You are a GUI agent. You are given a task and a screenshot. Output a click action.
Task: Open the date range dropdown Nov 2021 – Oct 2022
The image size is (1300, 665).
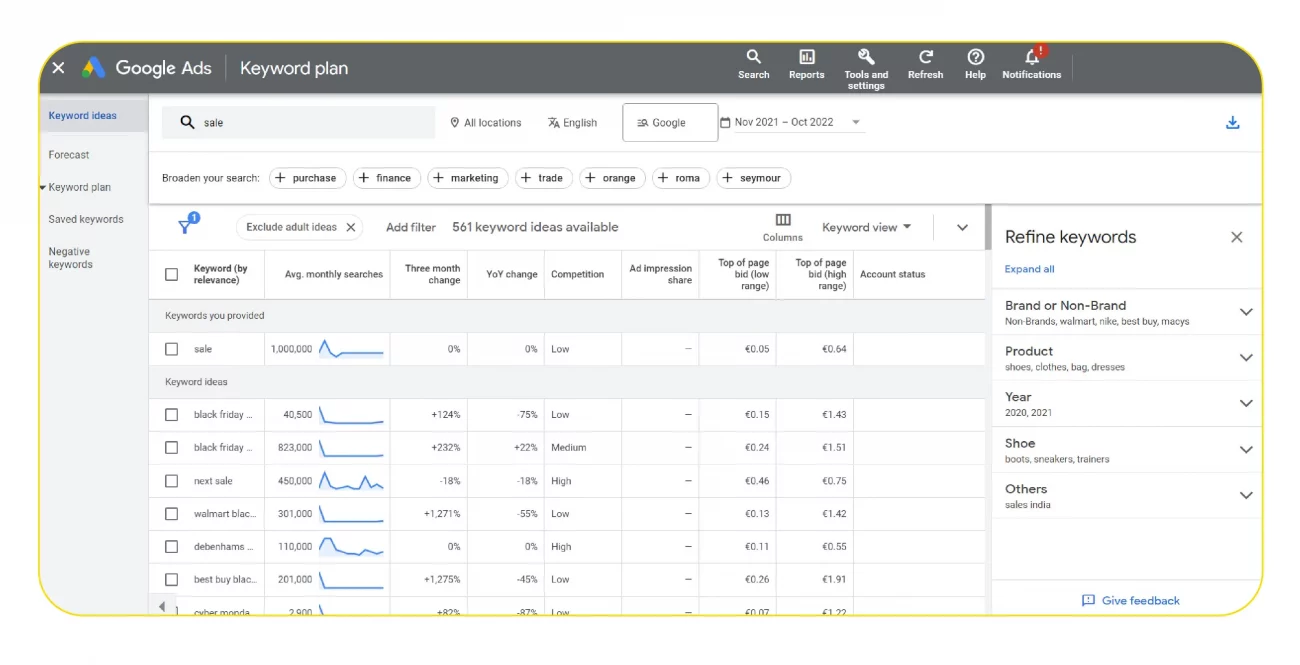click(x=791, y=122)
